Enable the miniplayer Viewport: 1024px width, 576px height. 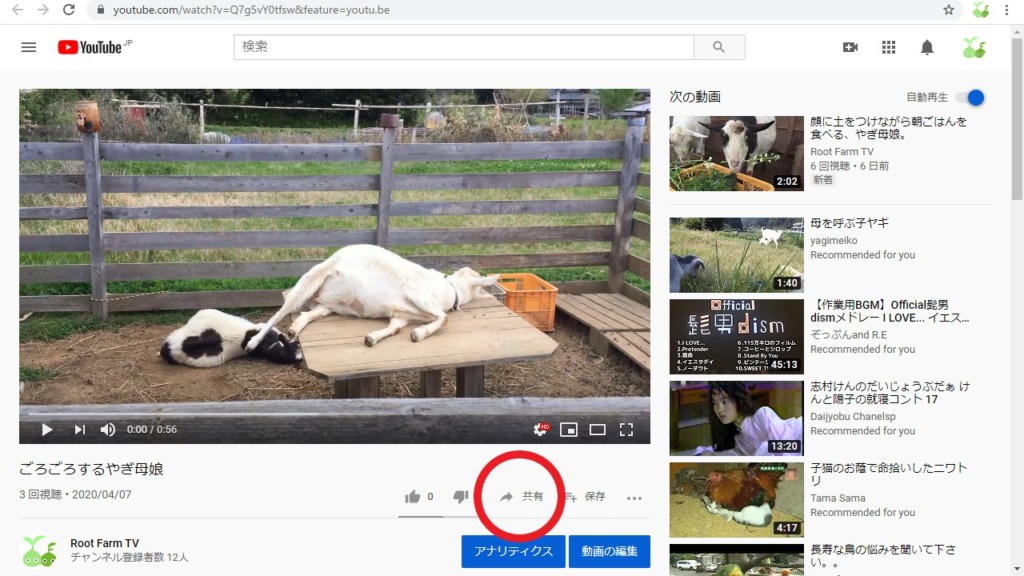point(569,430)
